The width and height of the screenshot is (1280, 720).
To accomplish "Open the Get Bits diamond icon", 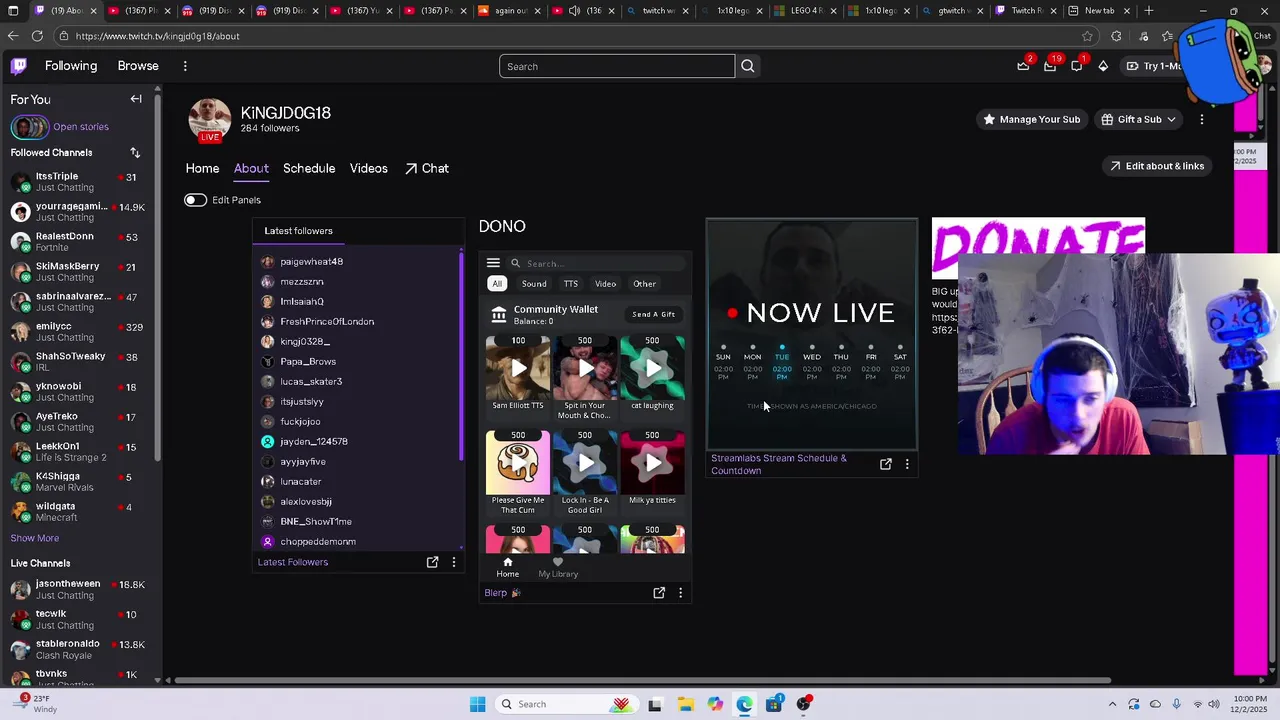I will [x=1103, y=66].
